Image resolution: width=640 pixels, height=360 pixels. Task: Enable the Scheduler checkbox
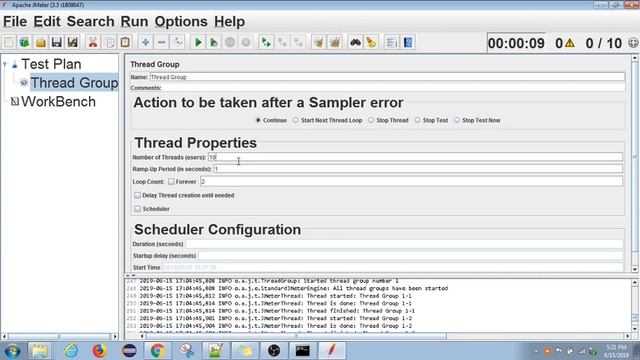(138, 209)
